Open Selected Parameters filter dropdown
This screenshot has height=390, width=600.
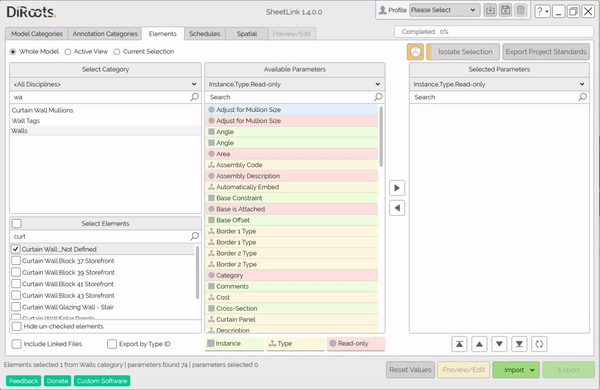499,84
